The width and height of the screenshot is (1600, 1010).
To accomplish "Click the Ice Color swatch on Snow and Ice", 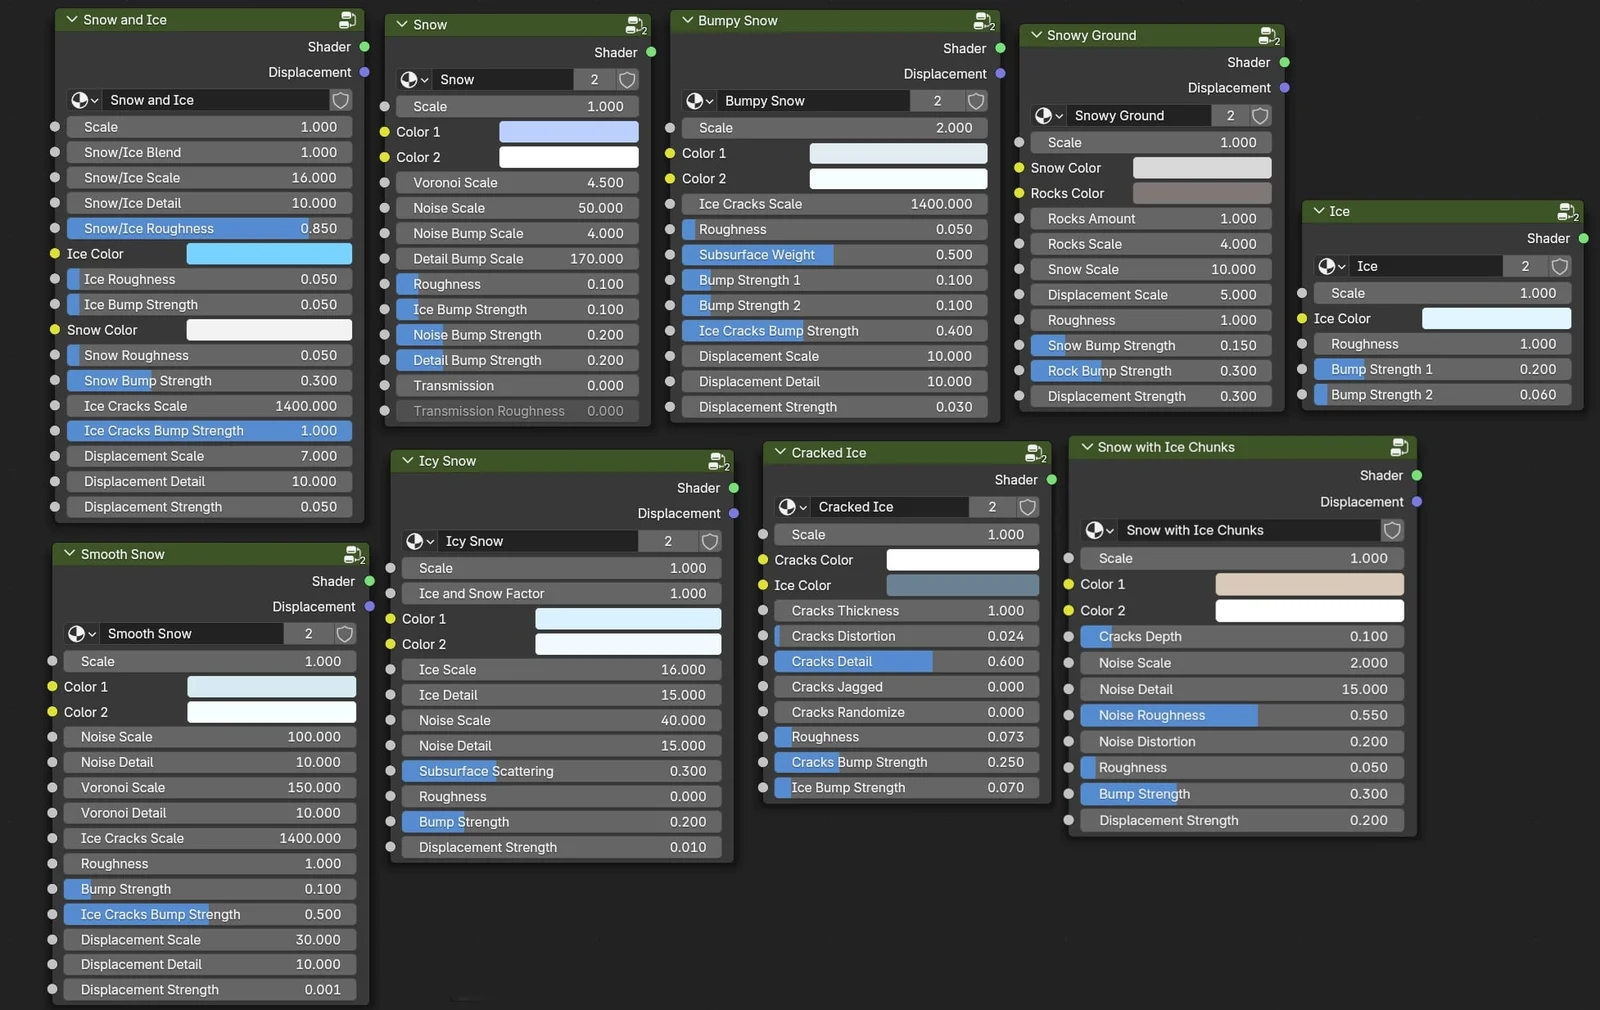I will (x=268, y=253).
